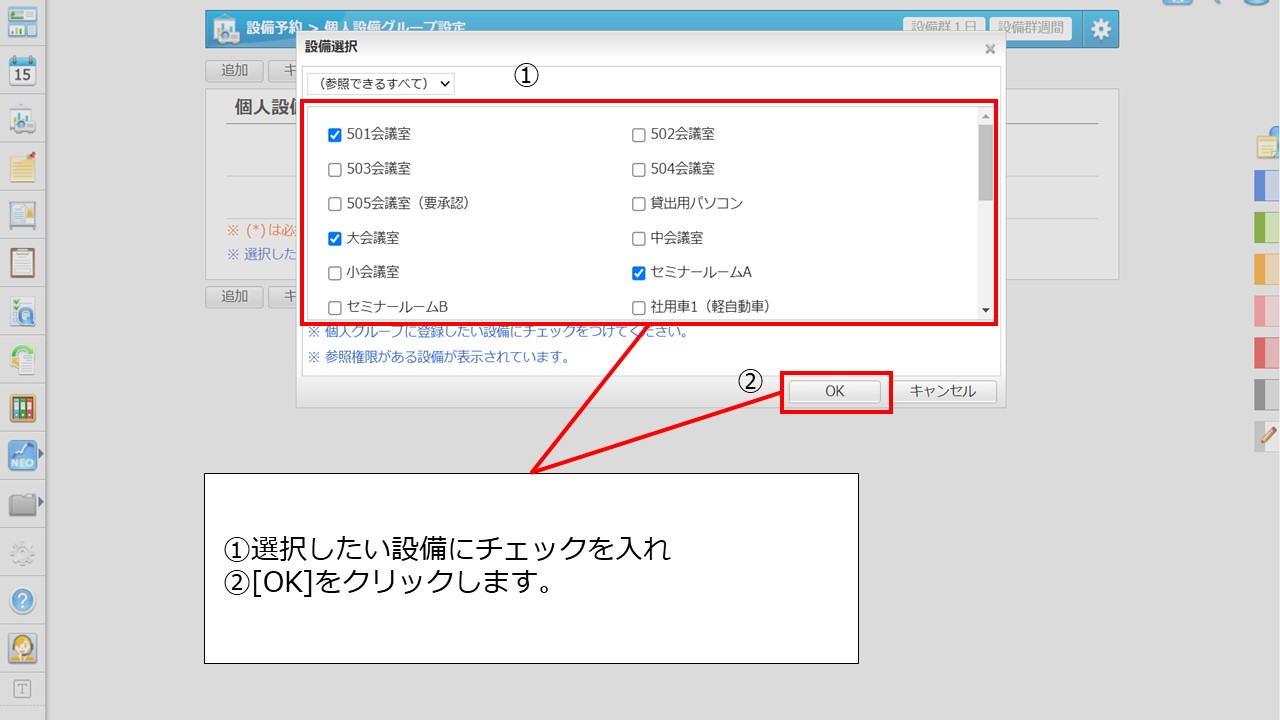Expand the folder icon's side arrow
1280x720 pixels.
click(41, 500)
